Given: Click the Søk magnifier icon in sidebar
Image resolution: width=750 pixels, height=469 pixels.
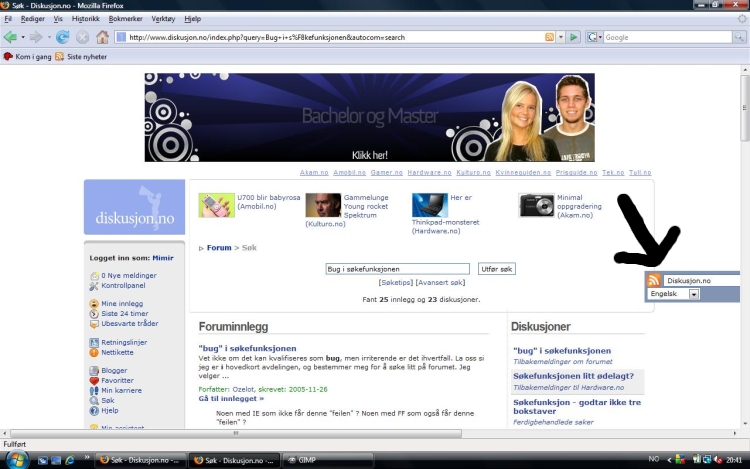Looking at the screenshot, I should point(94,401).
